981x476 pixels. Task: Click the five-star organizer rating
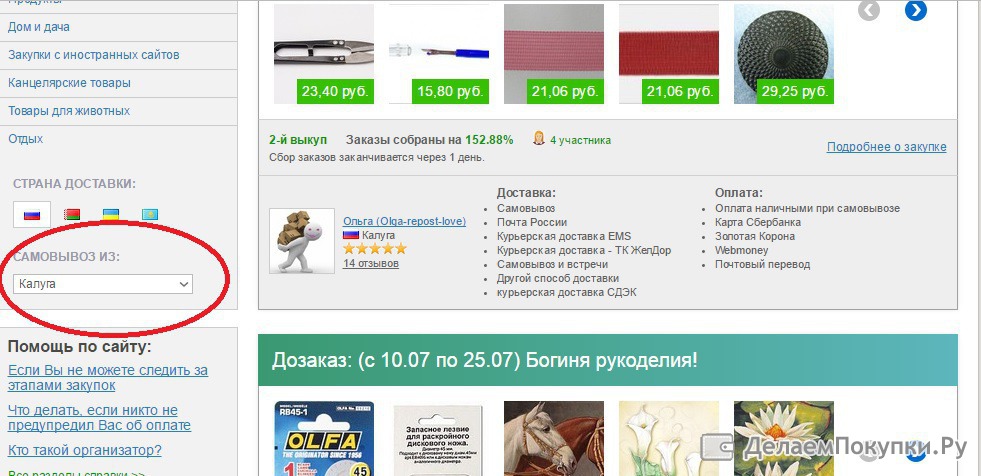pos(375,249)
